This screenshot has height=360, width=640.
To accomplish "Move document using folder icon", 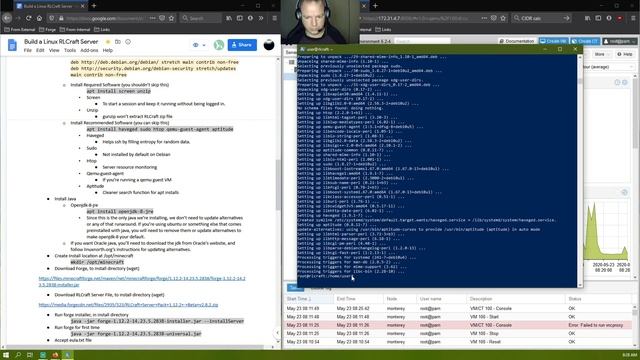I will tap(118, 42).
